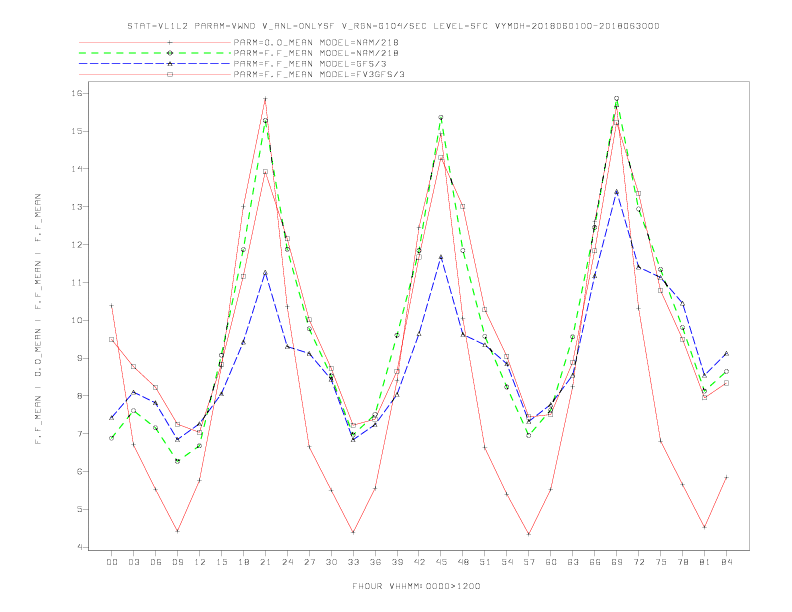Click x-axis tick label 84
This screenshot has height=612, width=792.
pyautogui.click(x=726, y=562)
